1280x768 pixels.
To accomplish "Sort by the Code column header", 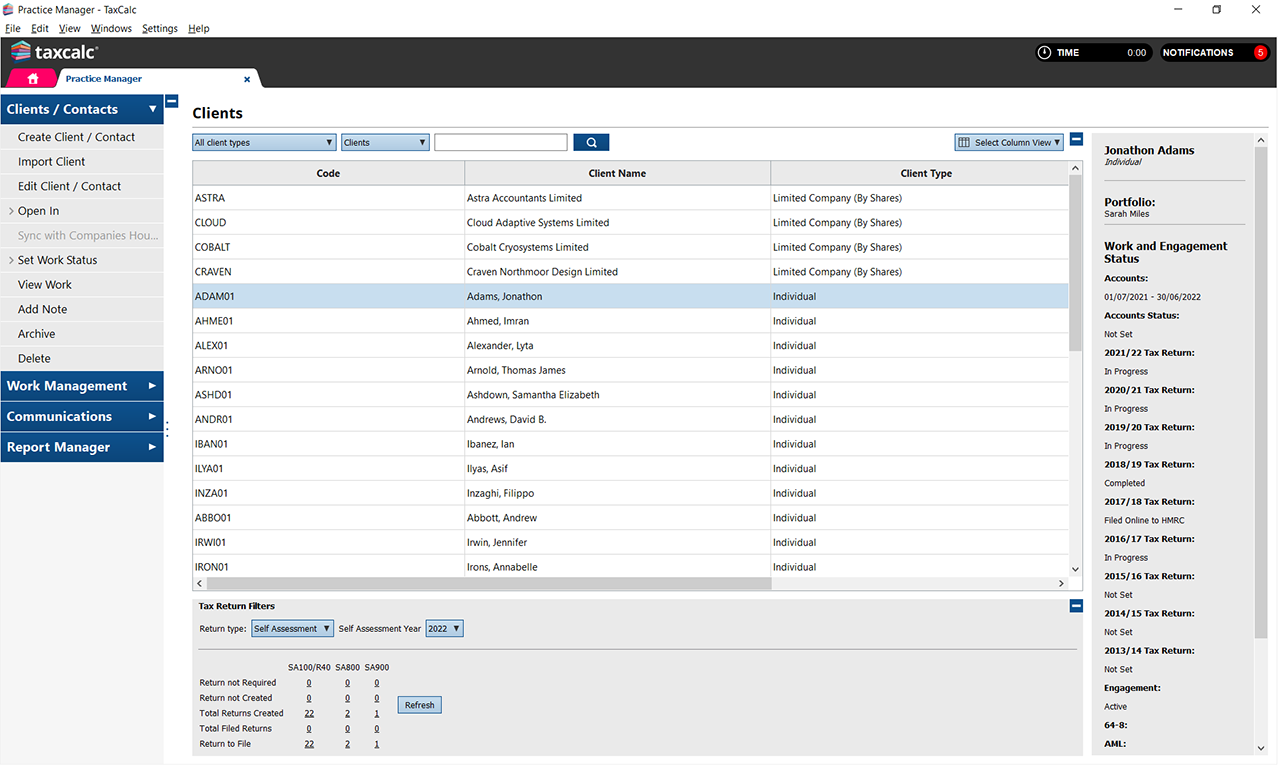I will pyautogui.click(x=328, y=173).
